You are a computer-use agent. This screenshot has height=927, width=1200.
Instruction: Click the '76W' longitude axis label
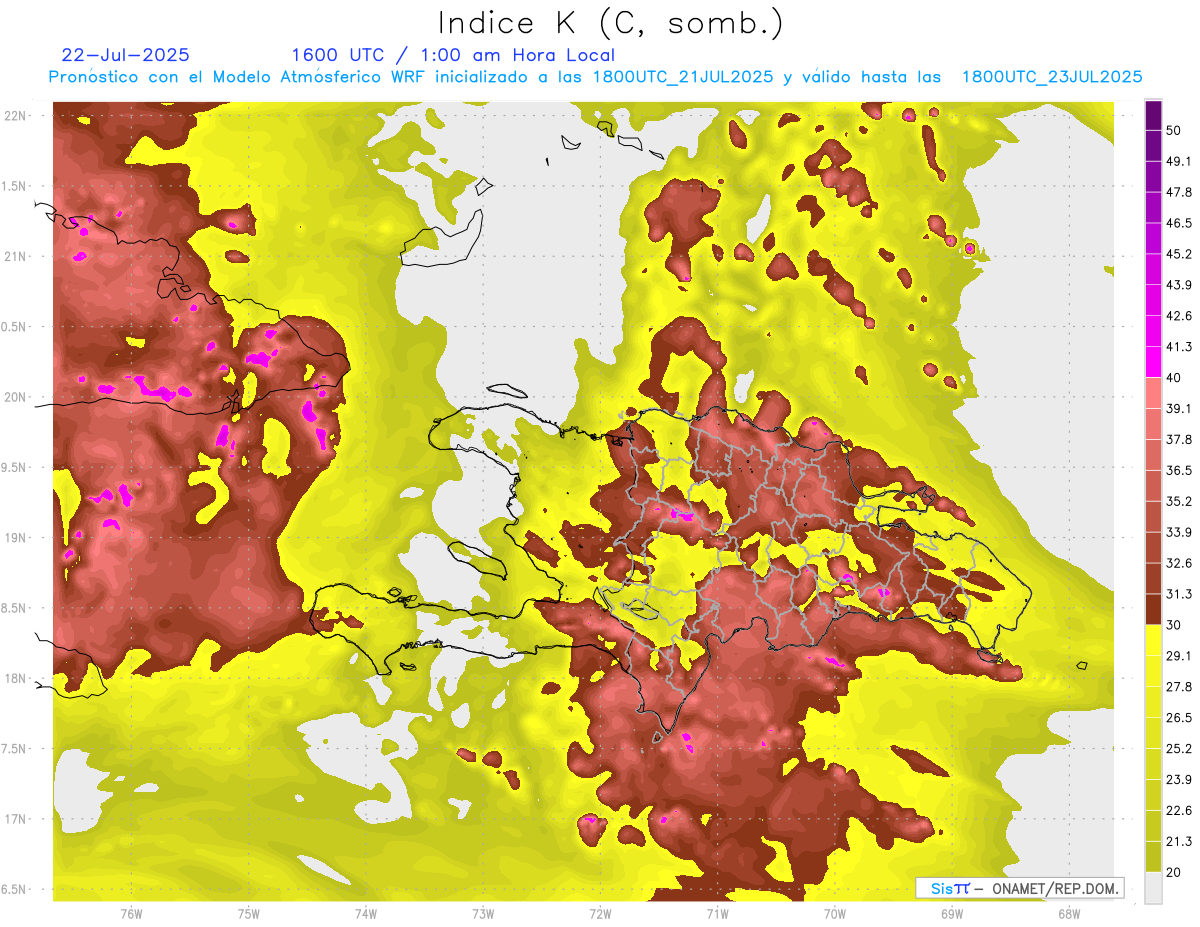tap(131, 914)
